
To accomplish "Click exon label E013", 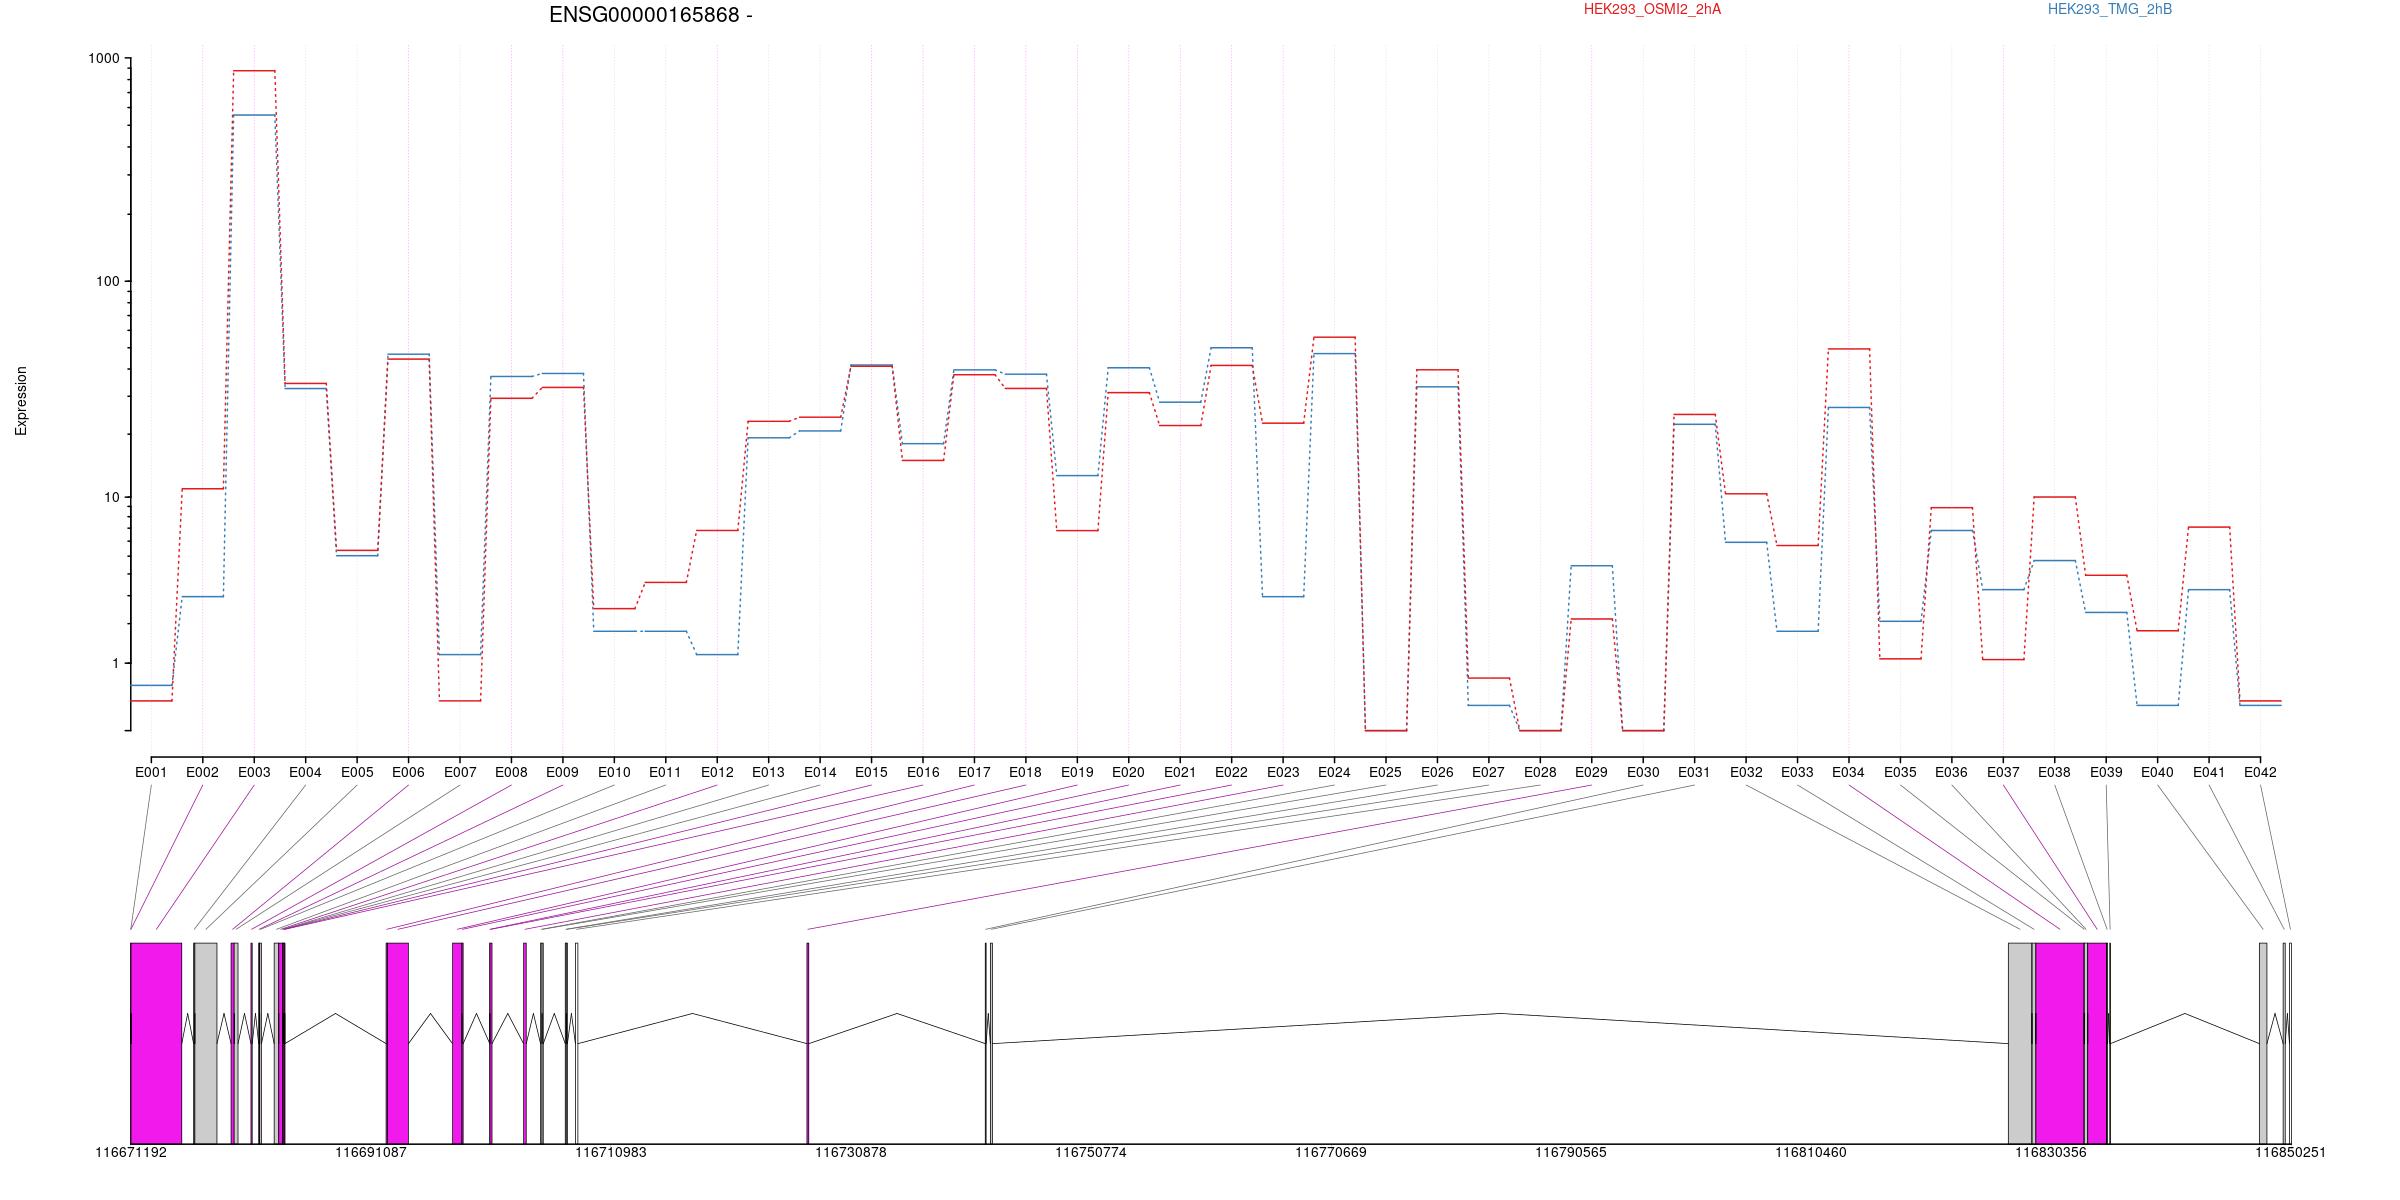I will coord(768,773).
